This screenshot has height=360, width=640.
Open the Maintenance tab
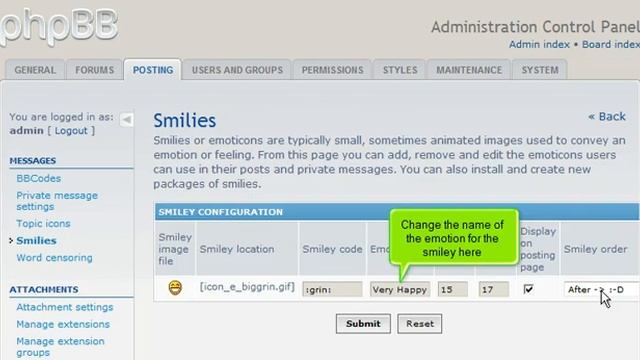point(469,70)
